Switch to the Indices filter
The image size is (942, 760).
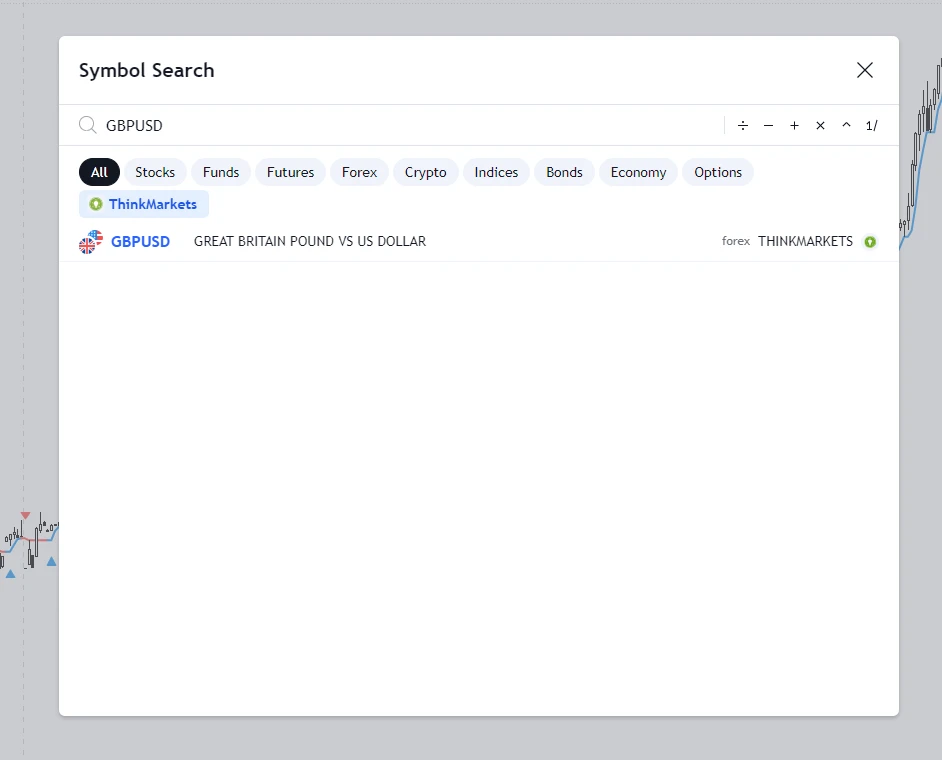(x=496, y=172)
